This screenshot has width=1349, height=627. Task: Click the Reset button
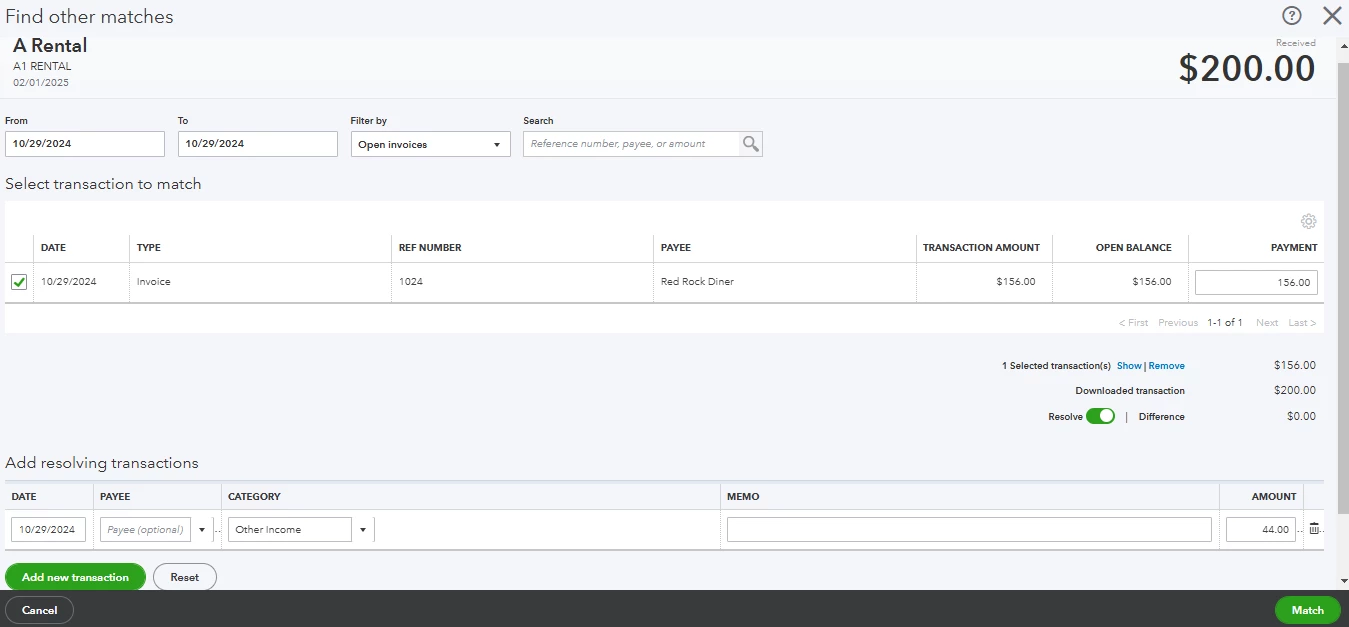click(x=184, y=577)
